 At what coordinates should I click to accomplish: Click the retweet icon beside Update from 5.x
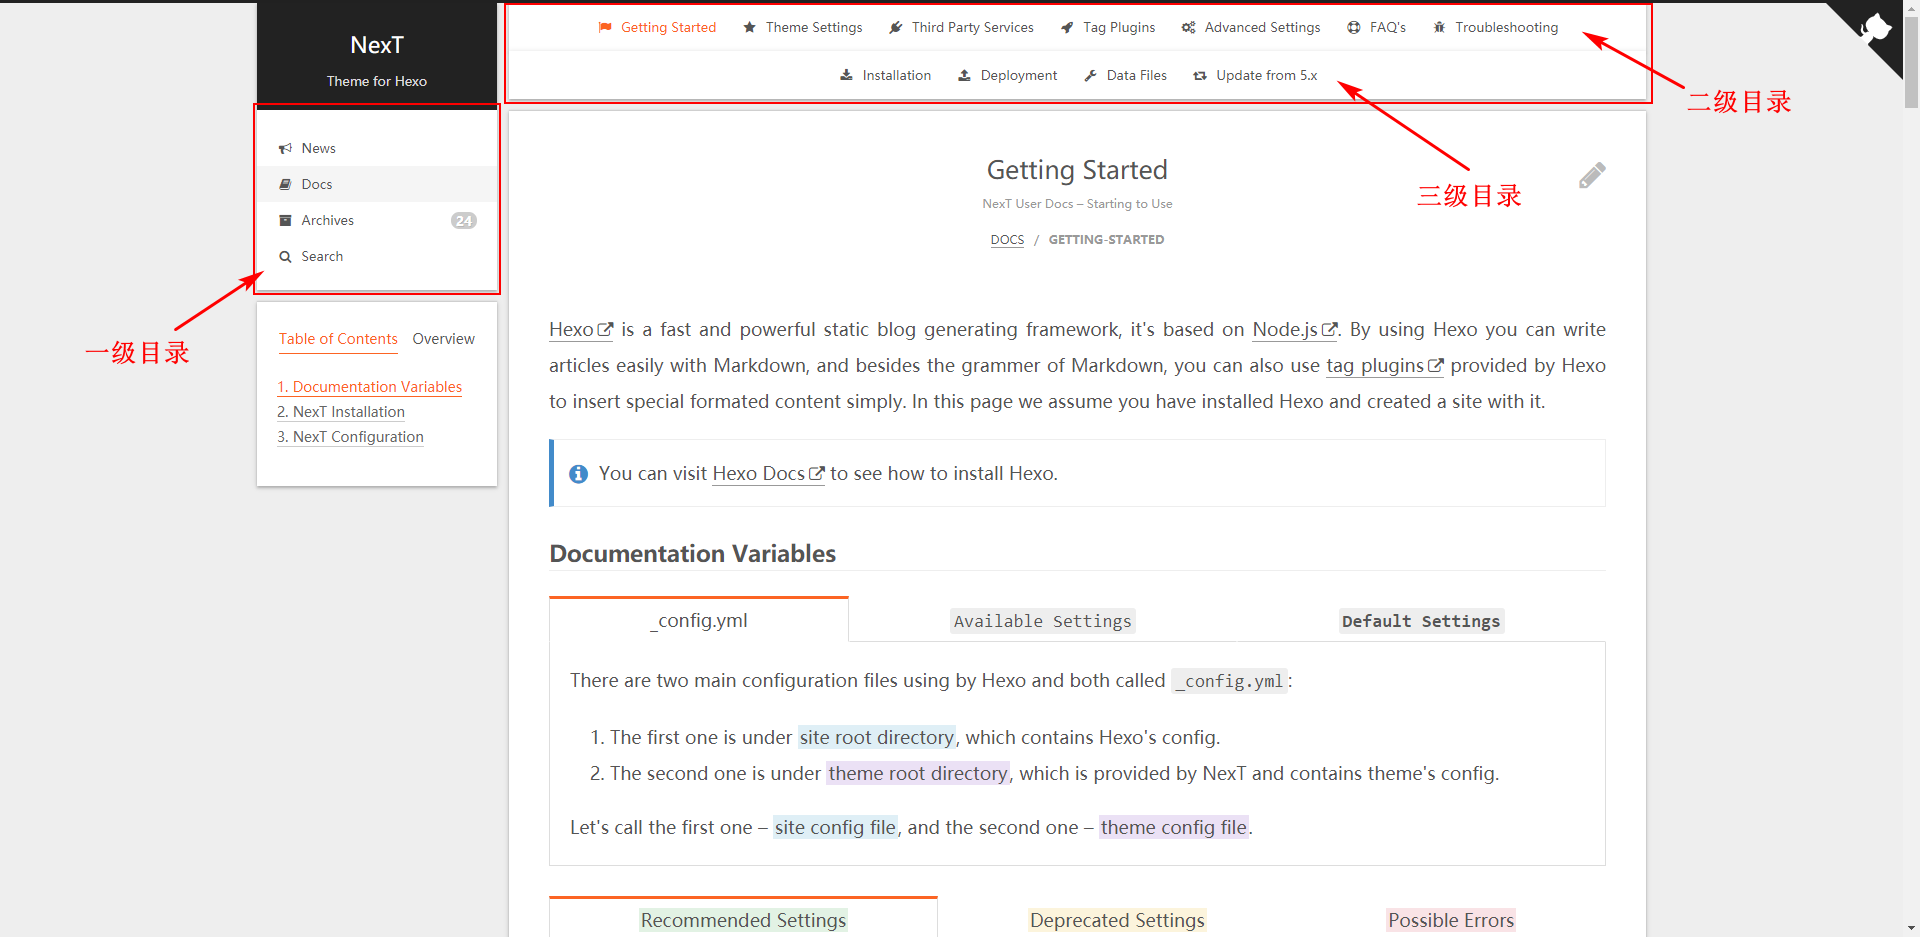tap(1200, 75)
